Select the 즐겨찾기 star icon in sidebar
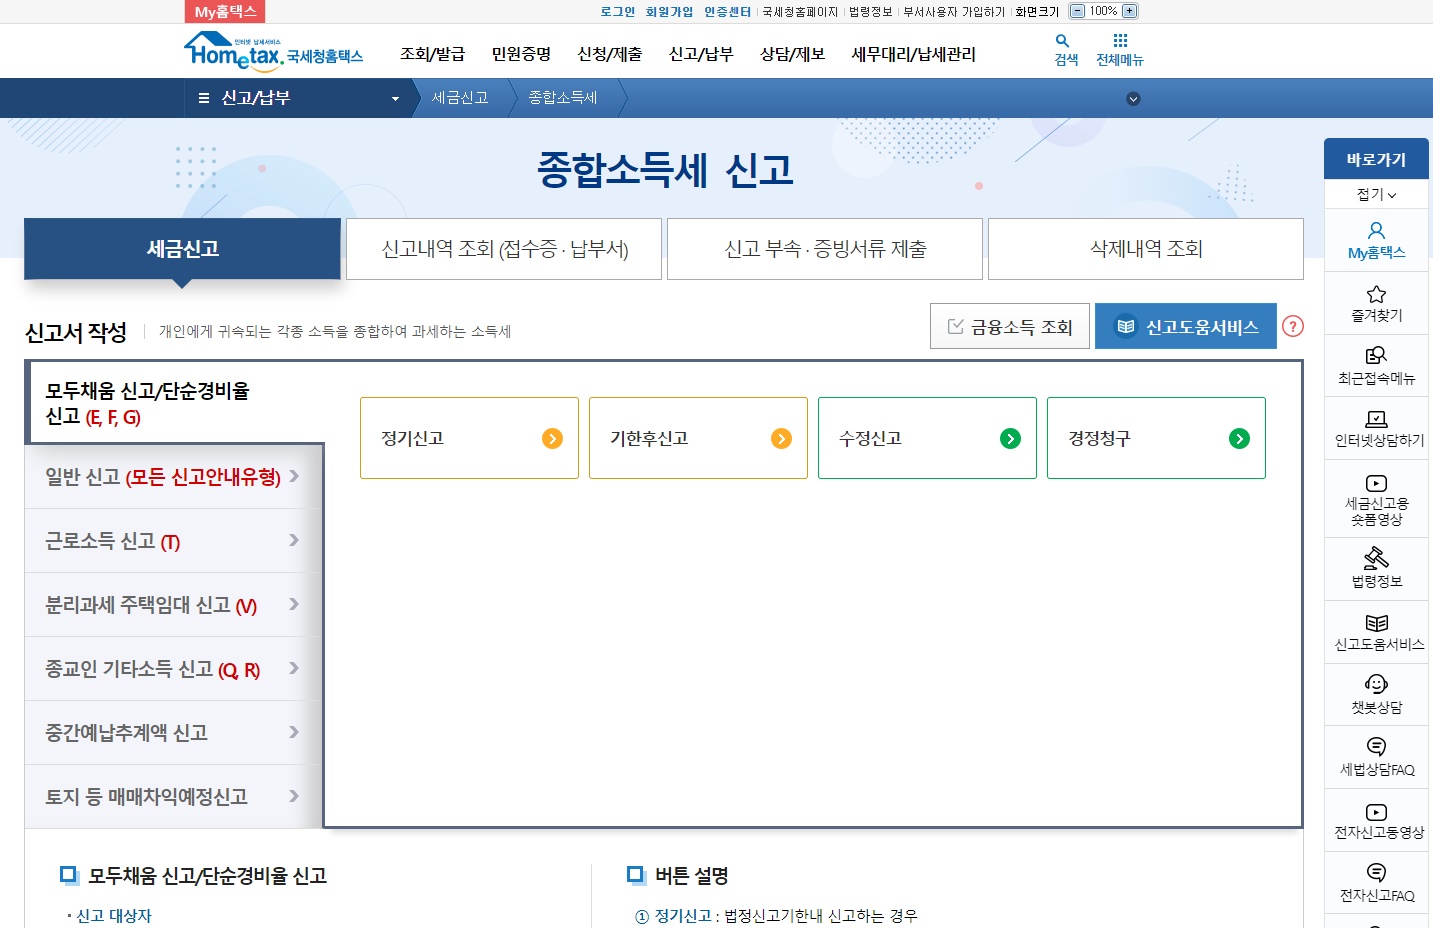This screenshot has height=928, width=1433. 1376,304
